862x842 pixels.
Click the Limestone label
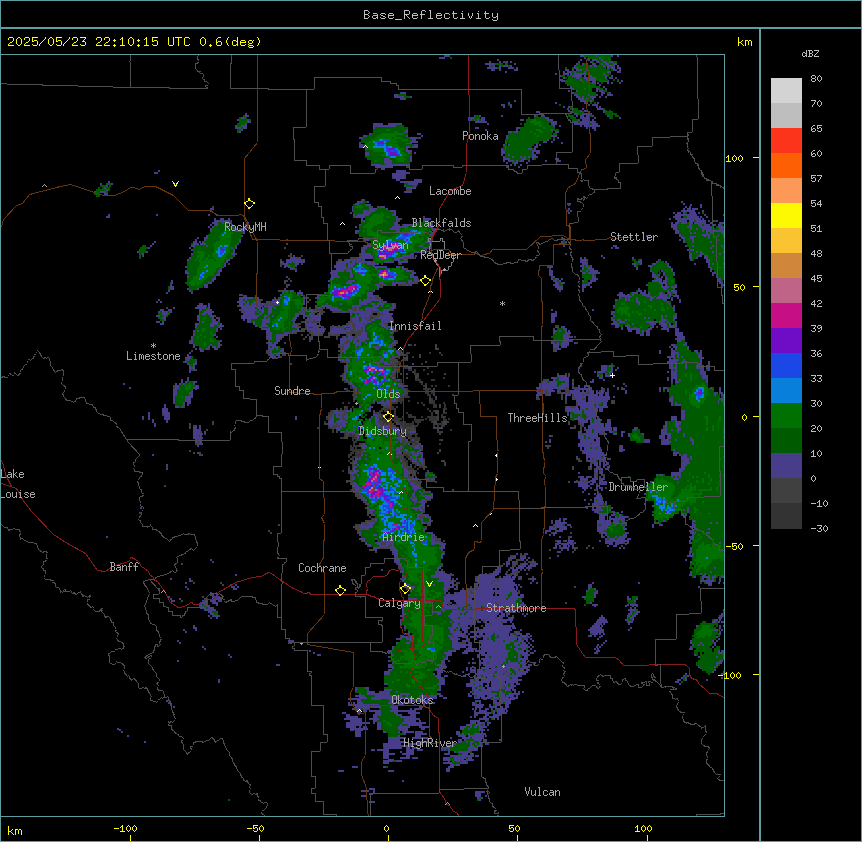[x=153, y=356]
